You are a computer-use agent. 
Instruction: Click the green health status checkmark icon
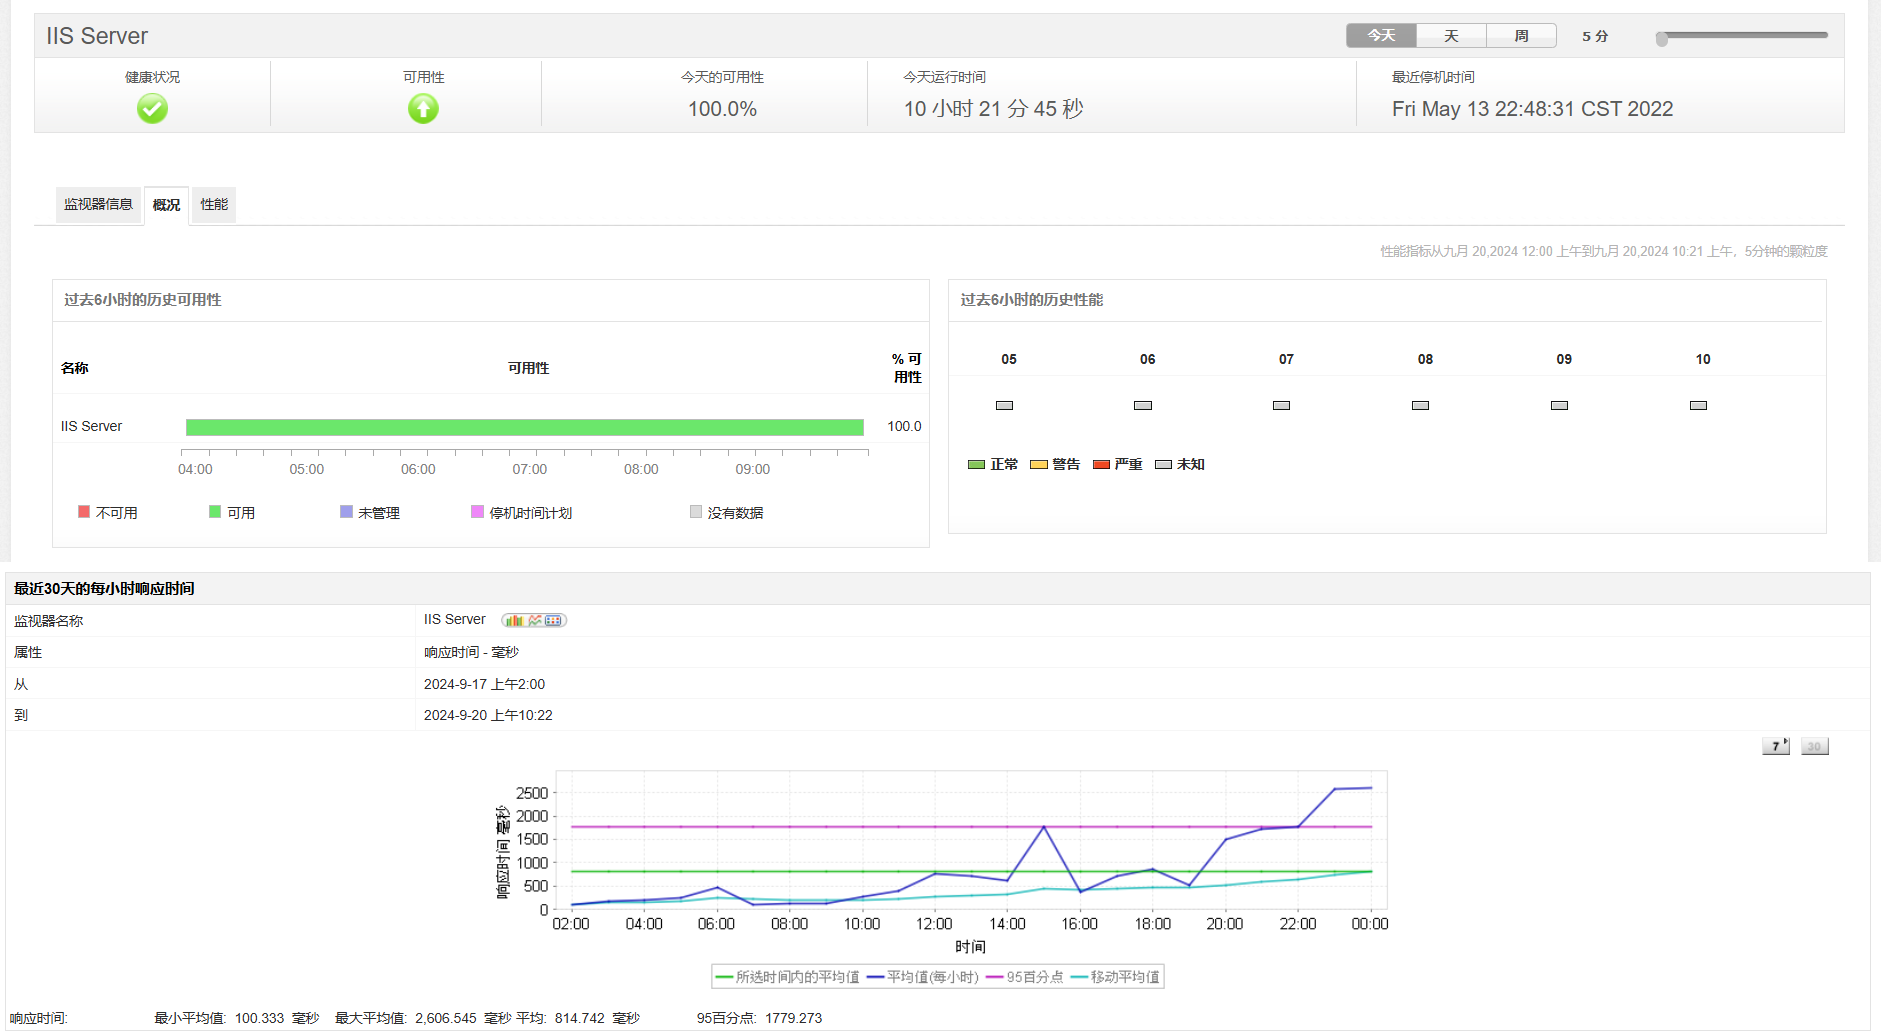[152, 108]
